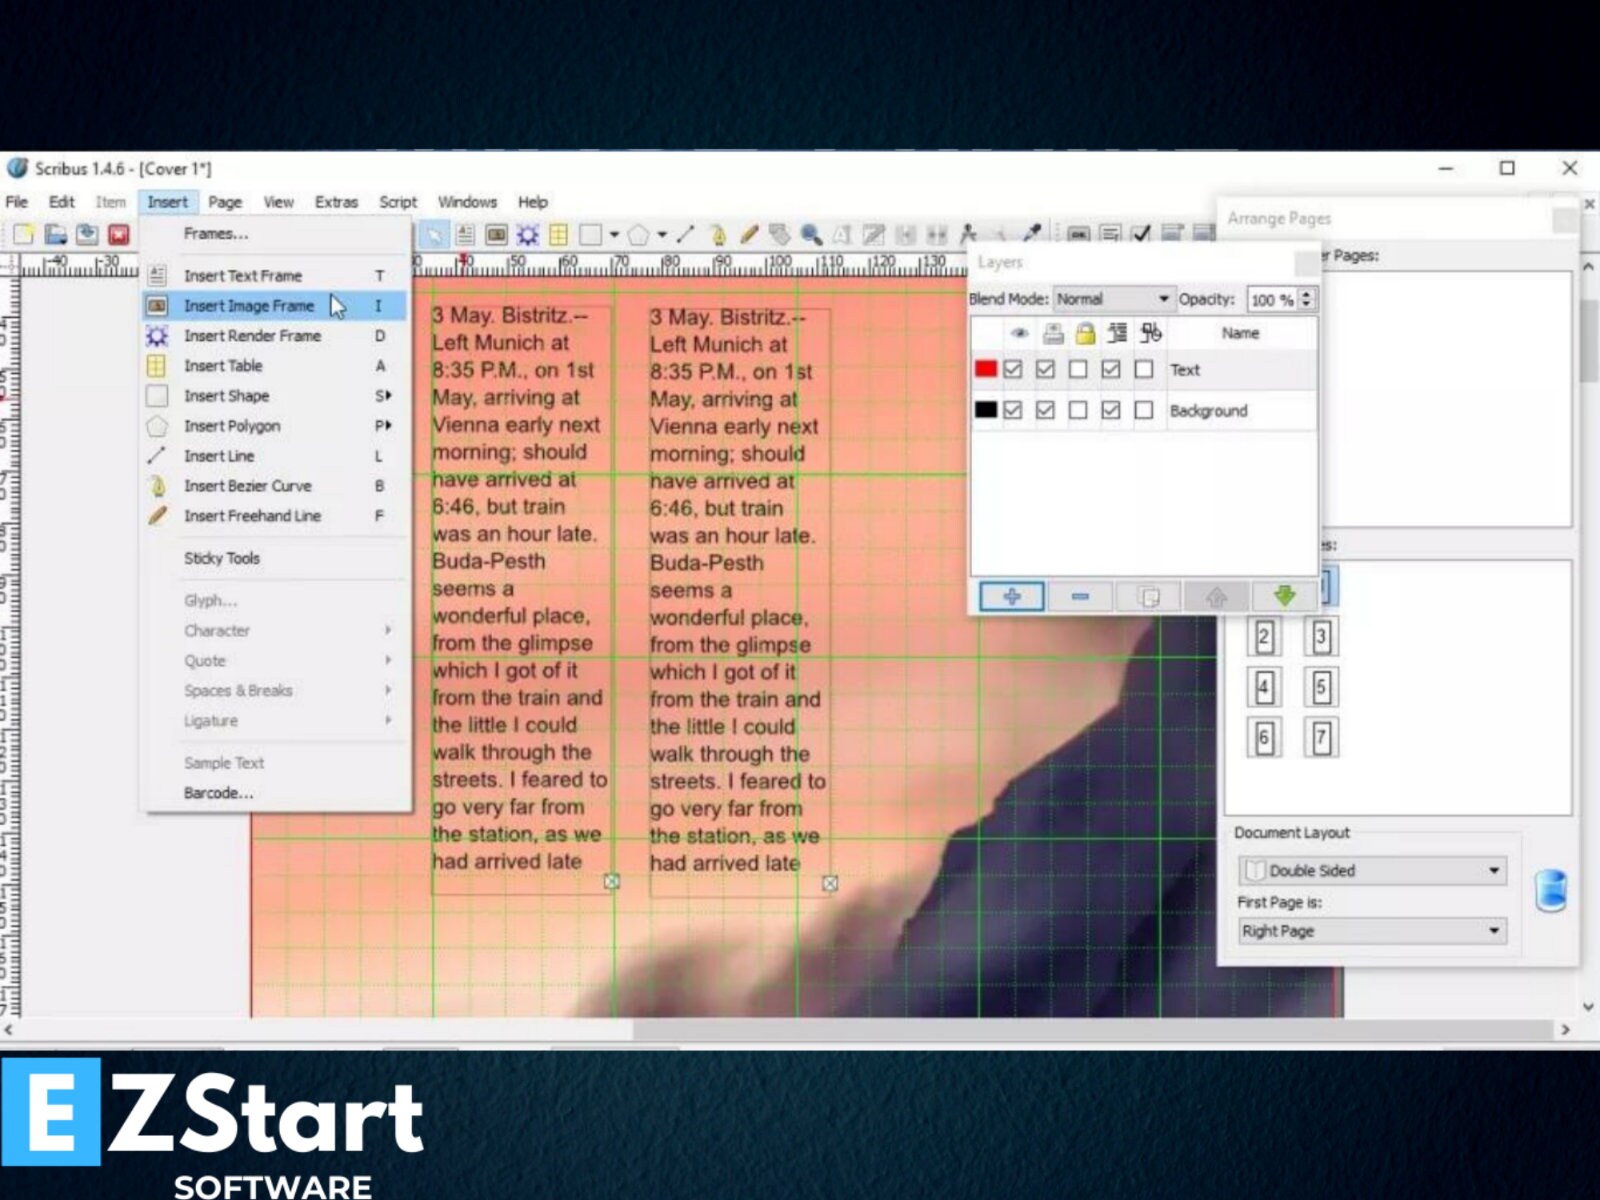This screenshot has width=1600, height=1200.
Task: Select page 5 thumbnail in Arrange Pages
Action: tap(1321, 687)
